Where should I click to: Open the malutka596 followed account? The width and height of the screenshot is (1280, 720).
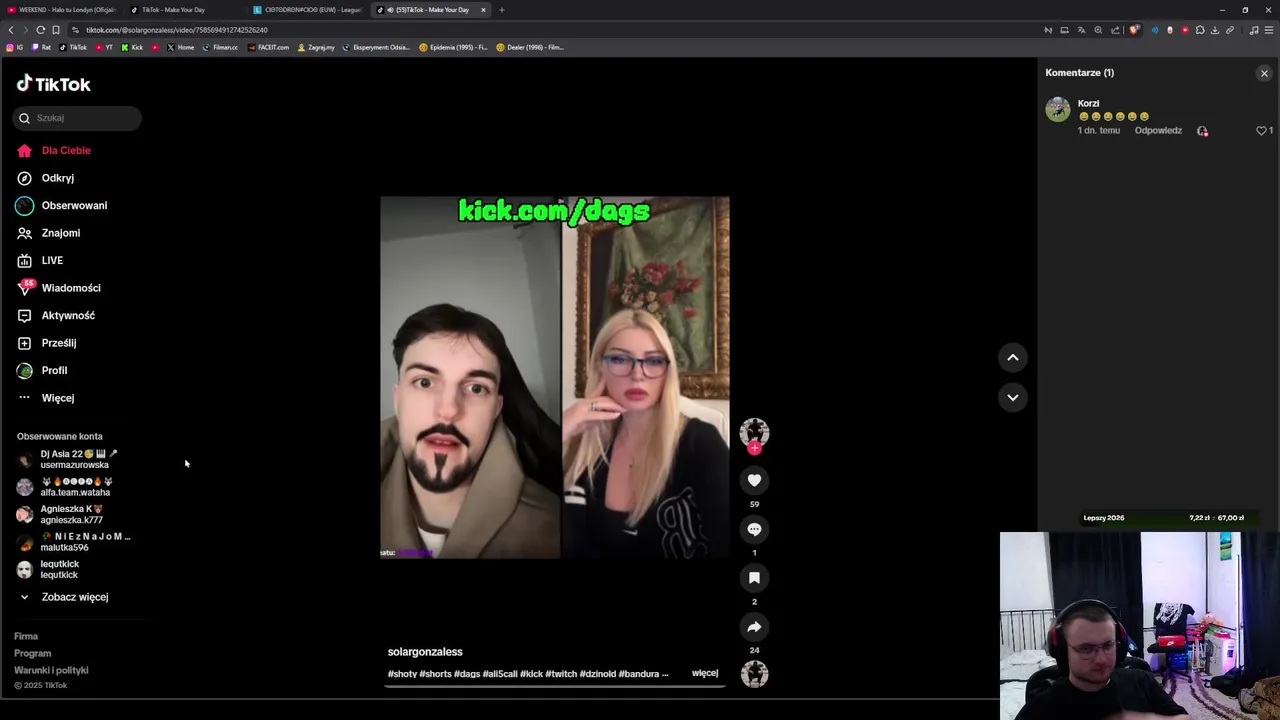click(x=72, y=542)
